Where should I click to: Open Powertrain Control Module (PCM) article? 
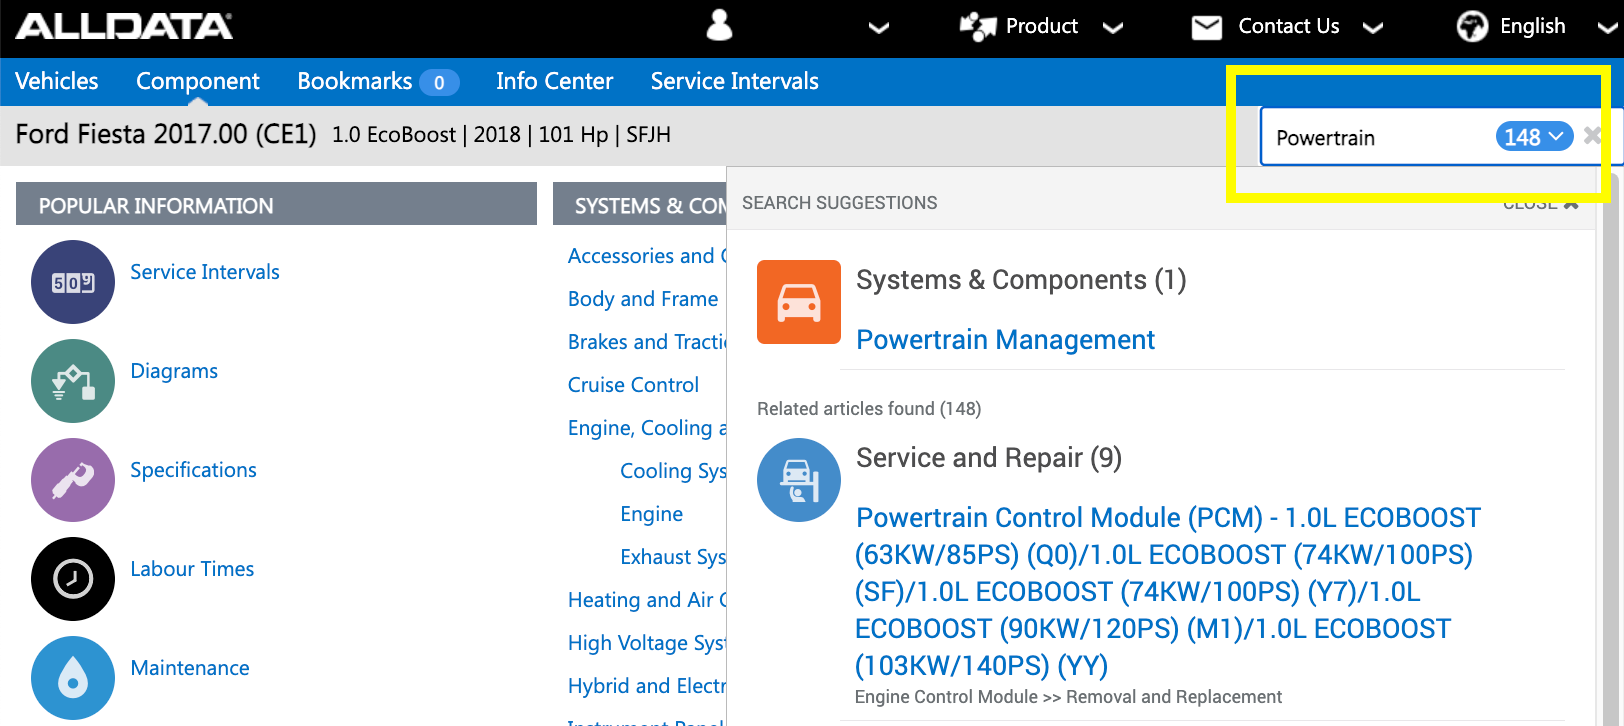(1167, 591)
